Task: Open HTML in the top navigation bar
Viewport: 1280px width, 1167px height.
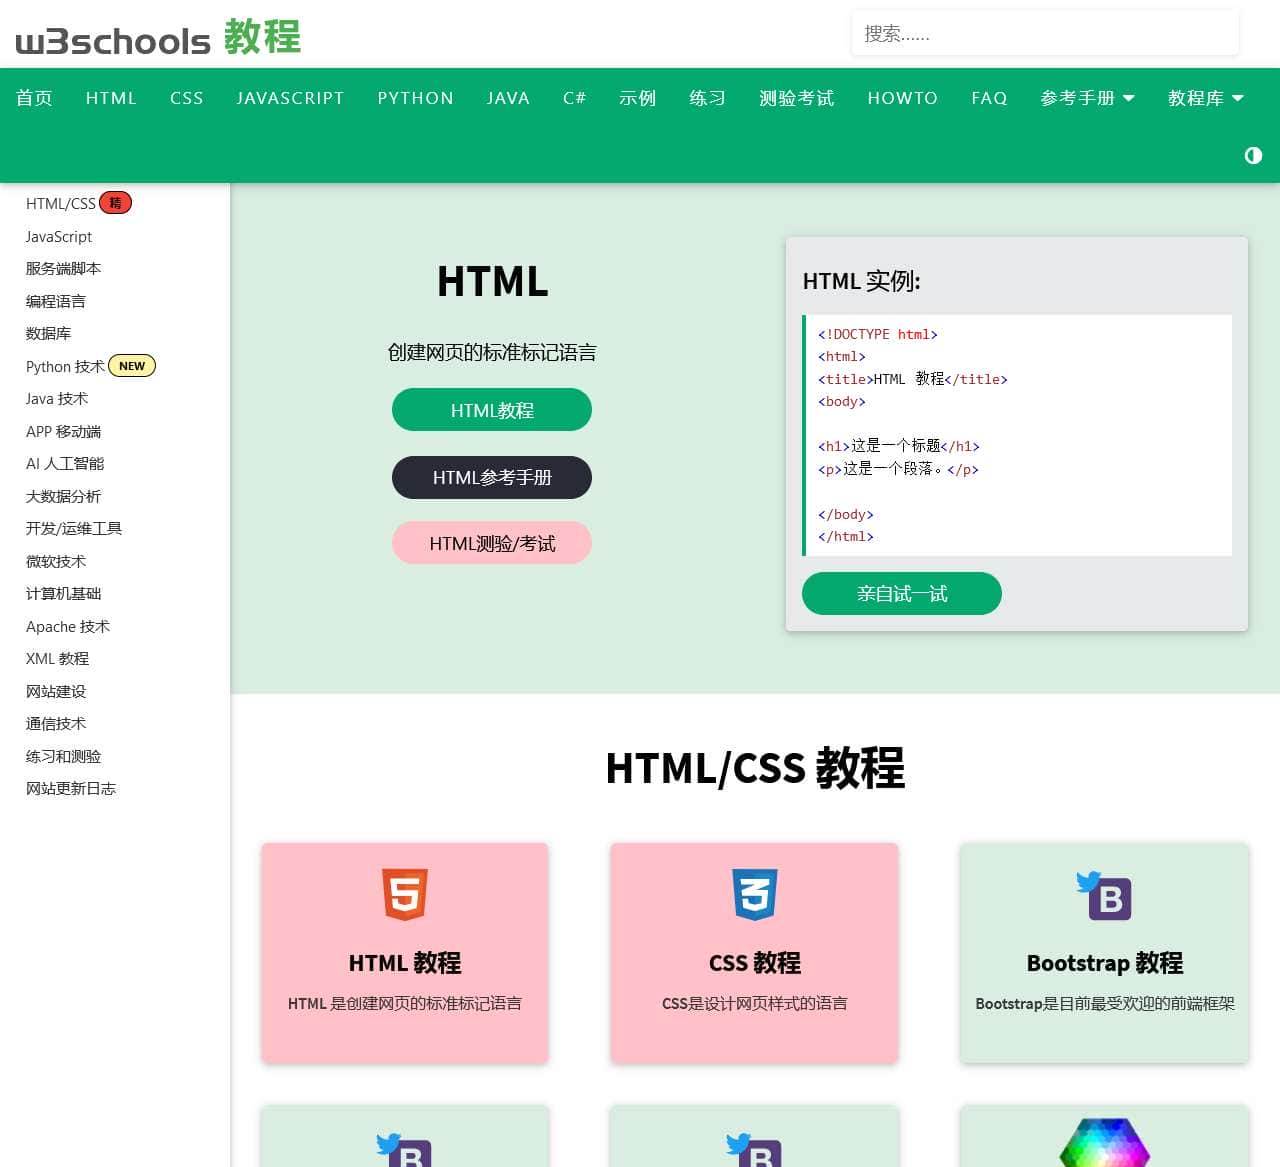Action: [111, 98]
